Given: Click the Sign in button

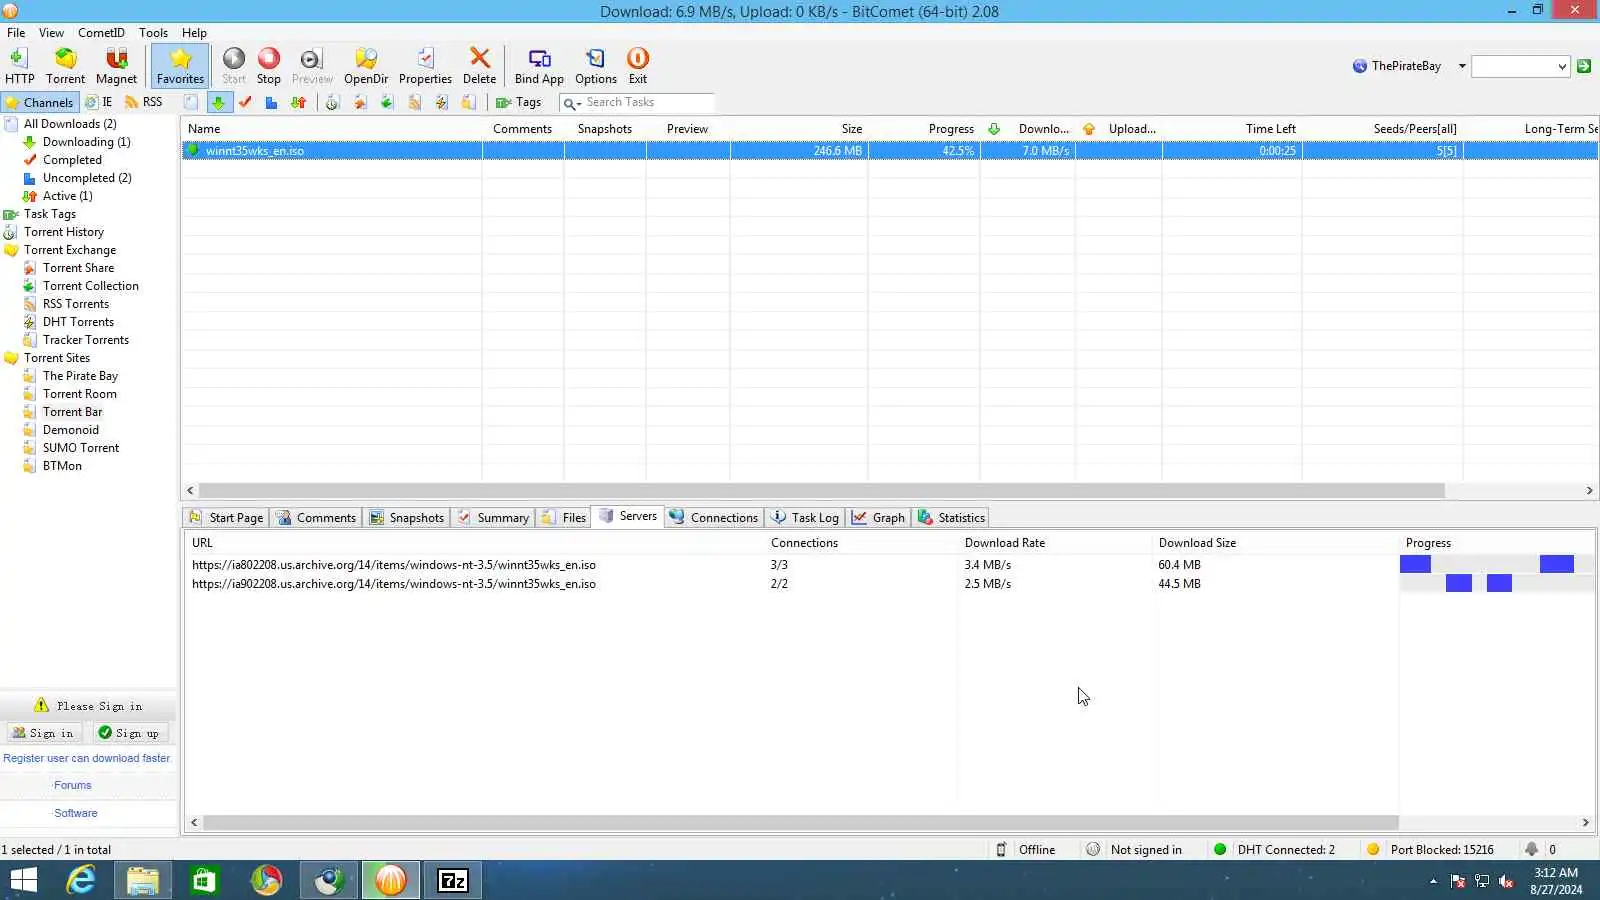Looking at the screenshot, I should coord(43,733).
